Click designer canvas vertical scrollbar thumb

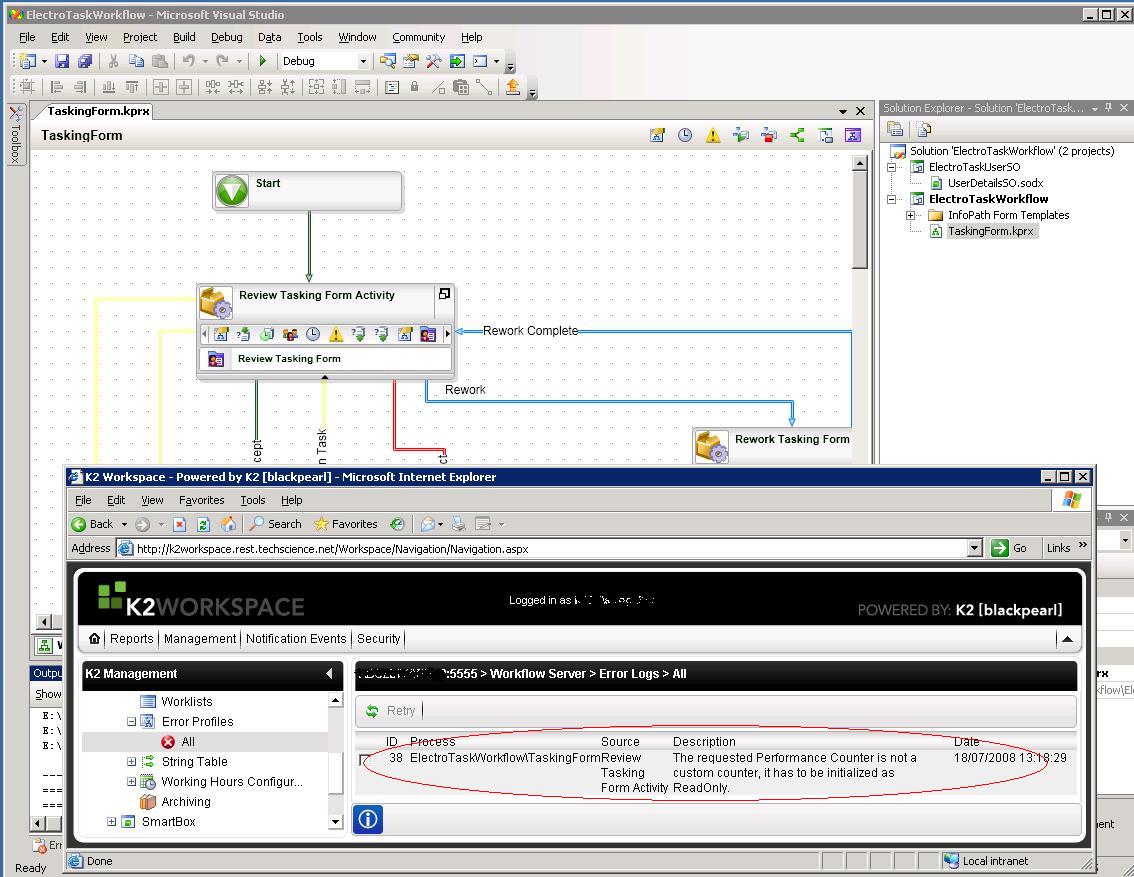[x=860, y=218]
